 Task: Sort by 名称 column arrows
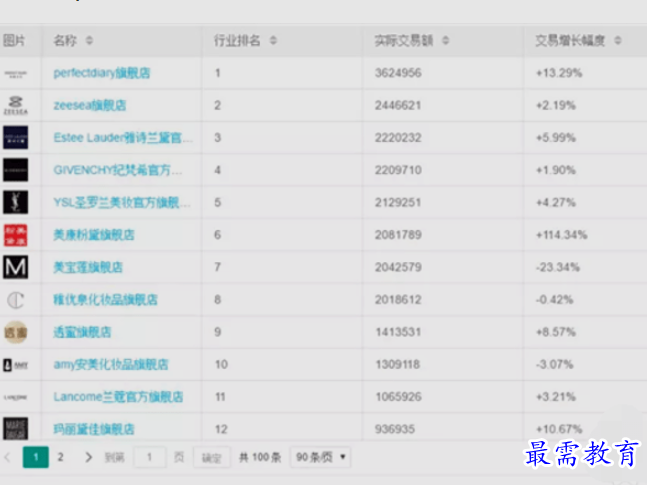click(89, 40)
